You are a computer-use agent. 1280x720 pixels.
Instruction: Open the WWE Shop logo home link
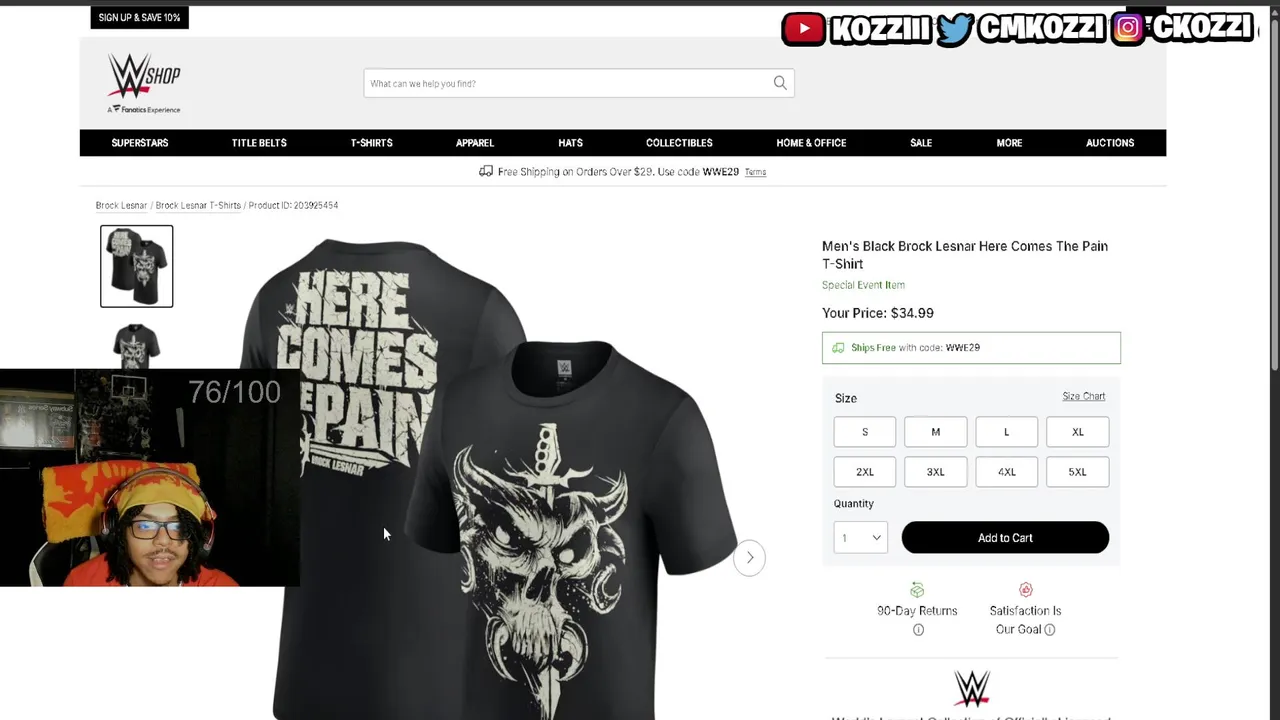(x=144, y=83)
